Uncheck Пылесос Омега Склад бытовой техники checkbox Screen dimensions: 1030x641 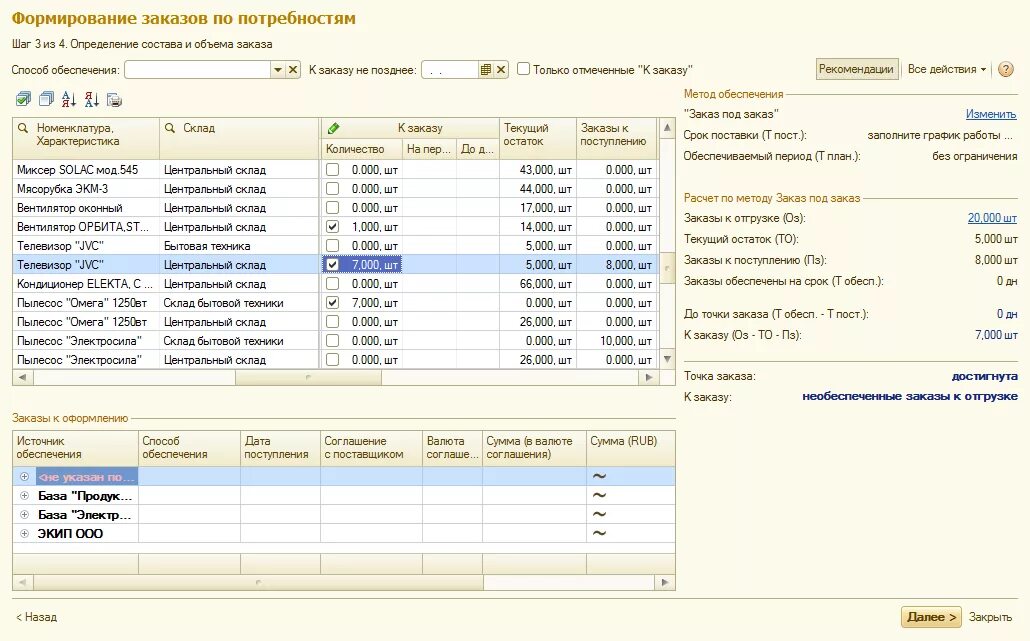coord(332,303)
